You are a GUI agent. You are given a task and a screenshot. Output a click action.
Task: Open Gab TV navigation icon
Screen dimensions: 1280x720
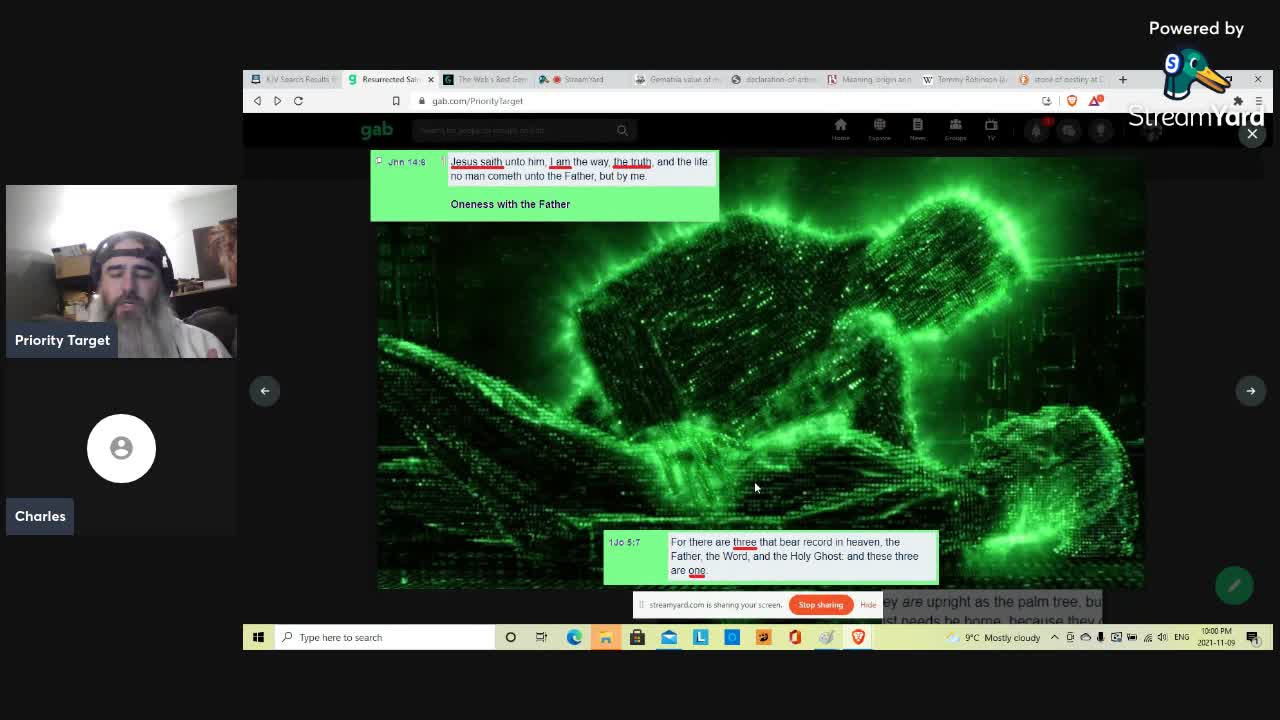[x=991, y=129]
